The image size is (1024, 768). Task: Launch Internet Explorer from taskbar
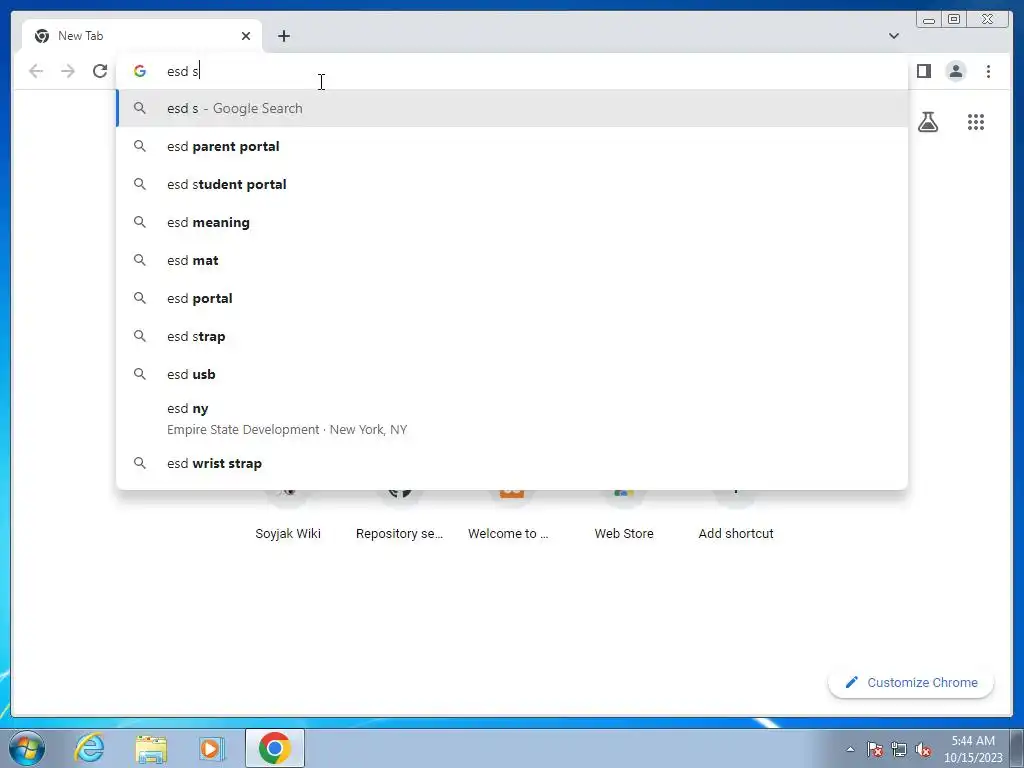tap(89, 748)
